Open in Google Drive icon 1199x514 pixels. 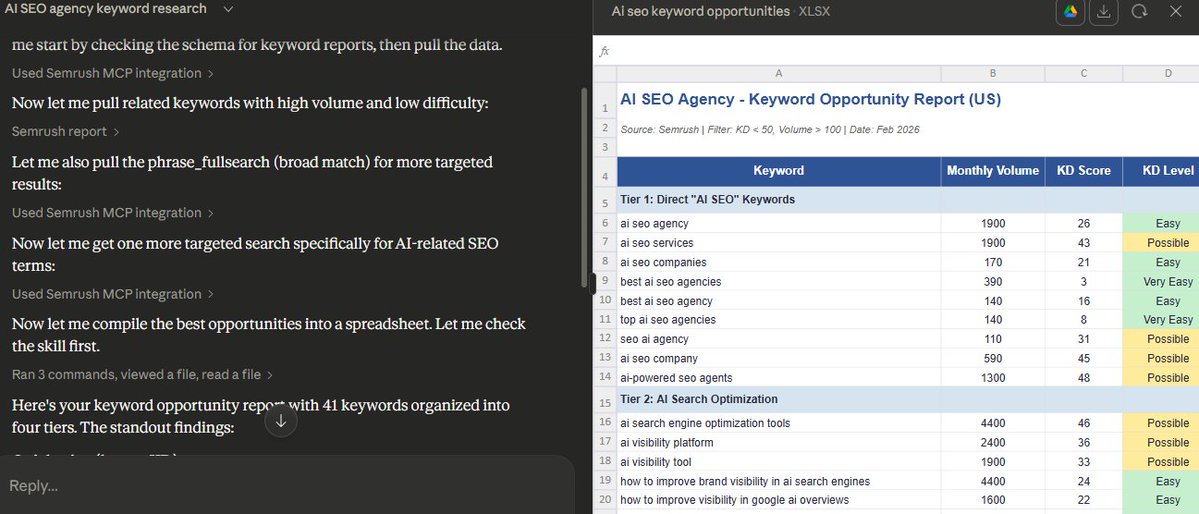[1070, 11]
